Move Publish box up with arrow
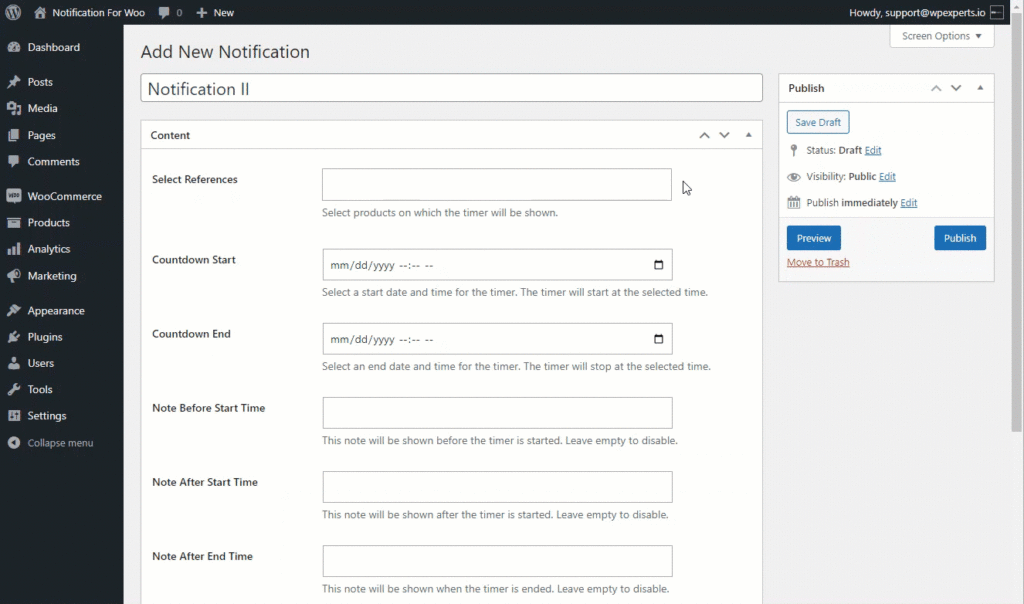 pyautogui.click(x=936, y=88)
